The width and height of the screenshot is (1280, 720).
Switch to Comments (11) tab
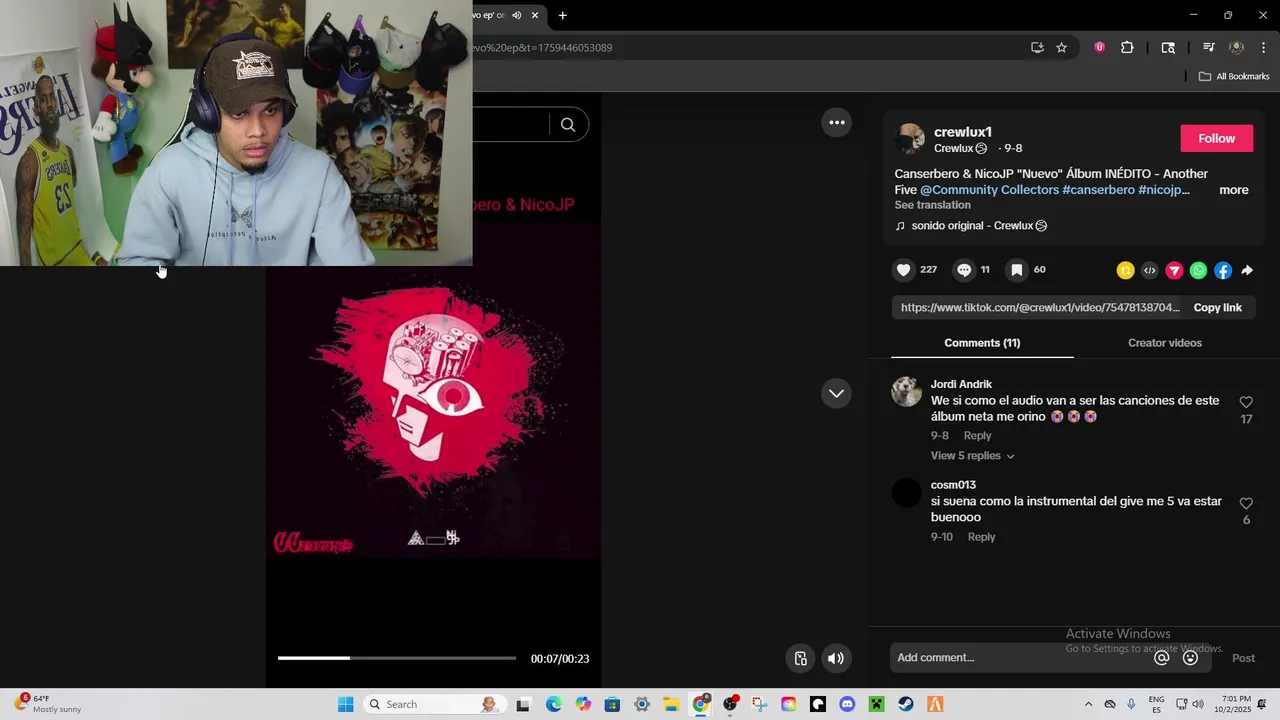(982, 343)
